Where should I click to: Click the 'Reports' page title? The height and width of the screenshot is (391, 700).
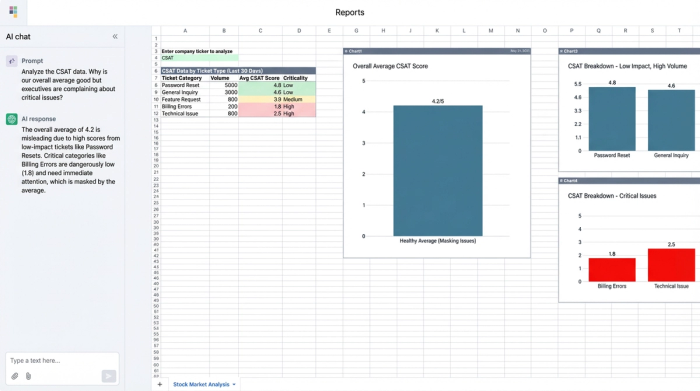[x=350, y=12]
